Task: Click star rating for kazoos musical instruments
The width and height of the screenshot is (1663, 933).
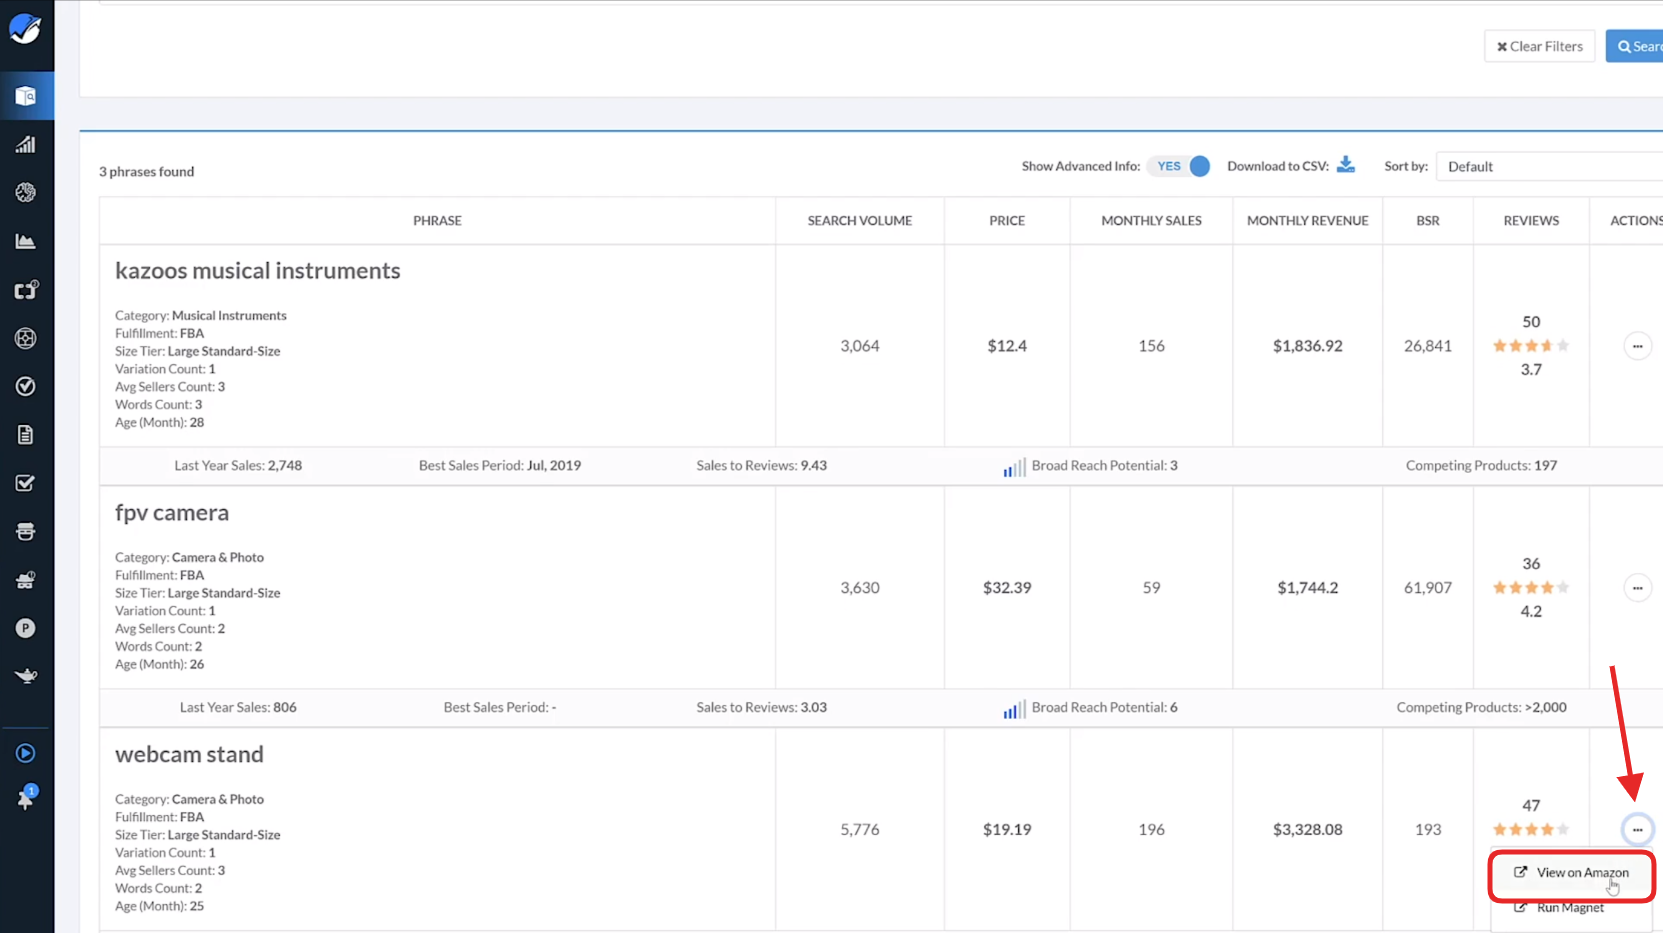Action: point(1531,346)
